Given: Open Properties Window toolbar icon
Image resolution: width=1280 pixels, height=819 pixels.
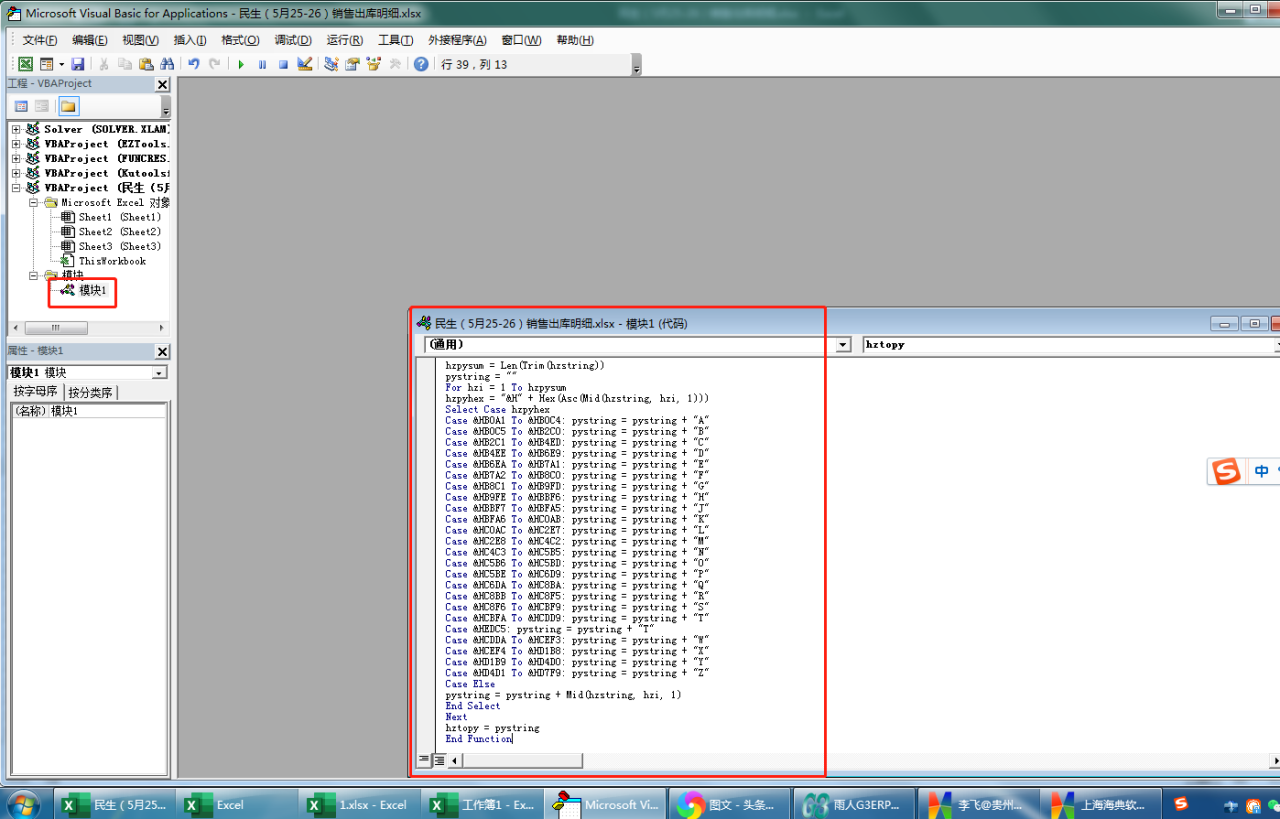Looking at the screenshot, I should 352,64.
